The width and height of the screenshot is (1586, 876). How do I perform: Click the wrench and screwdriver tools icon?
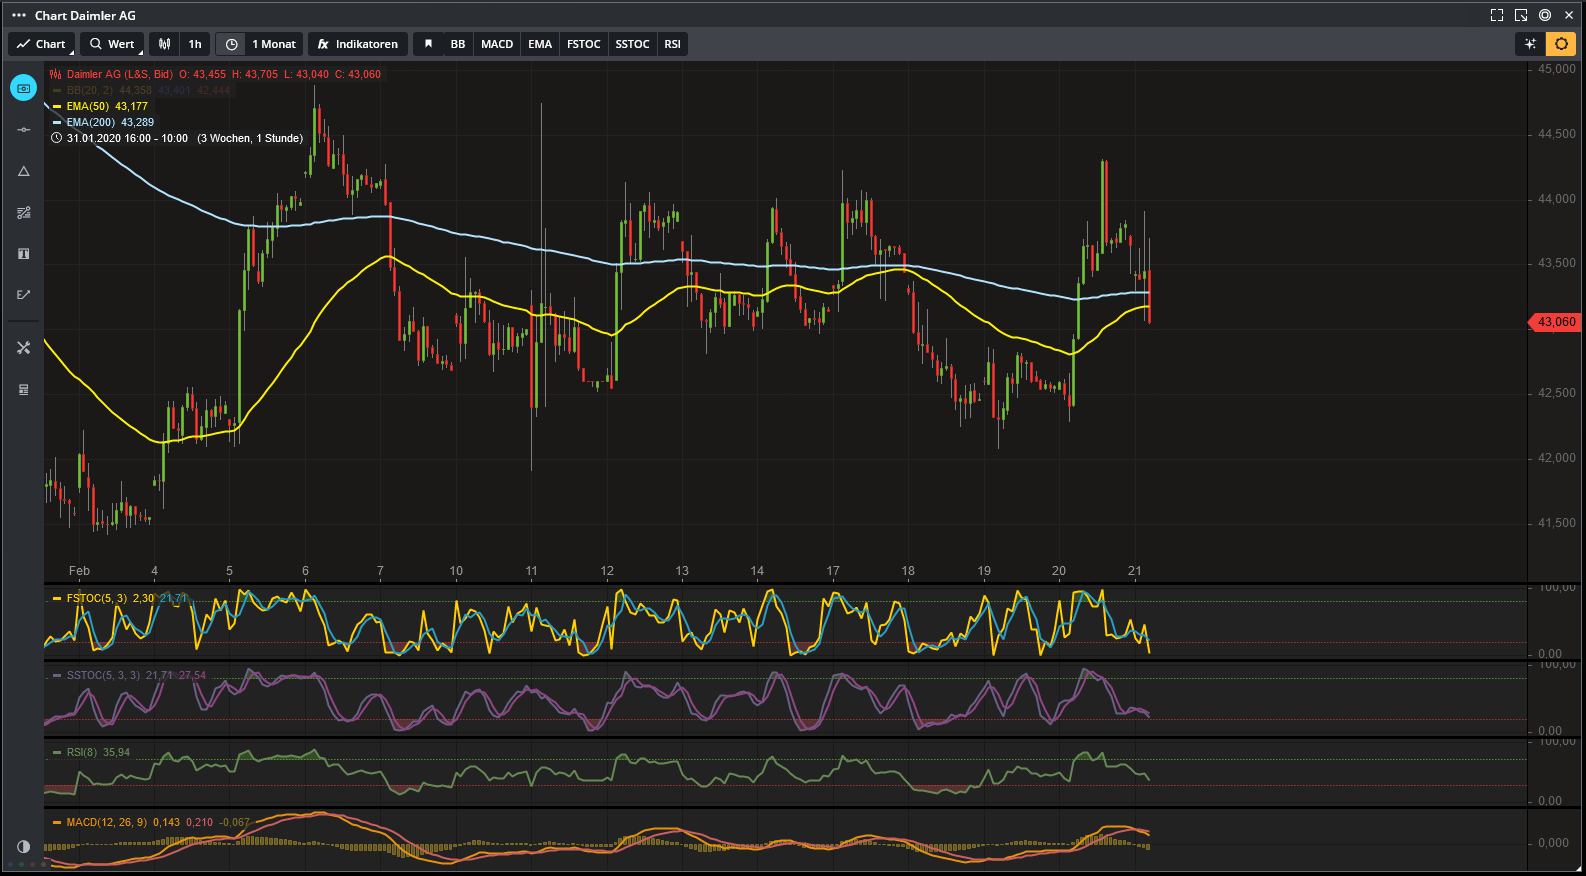pos(23,348)
